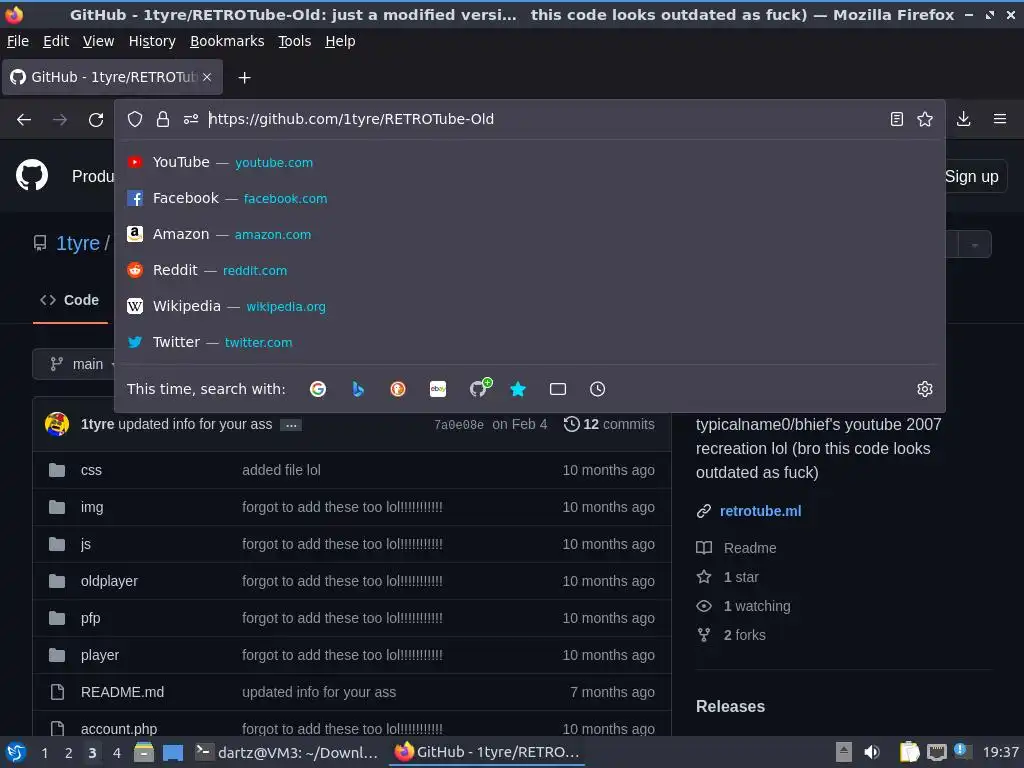Open the Firefox hamburger menu
Image resolution: width=1024 pixels, height=768 pixels.
[x=999, y=119]
